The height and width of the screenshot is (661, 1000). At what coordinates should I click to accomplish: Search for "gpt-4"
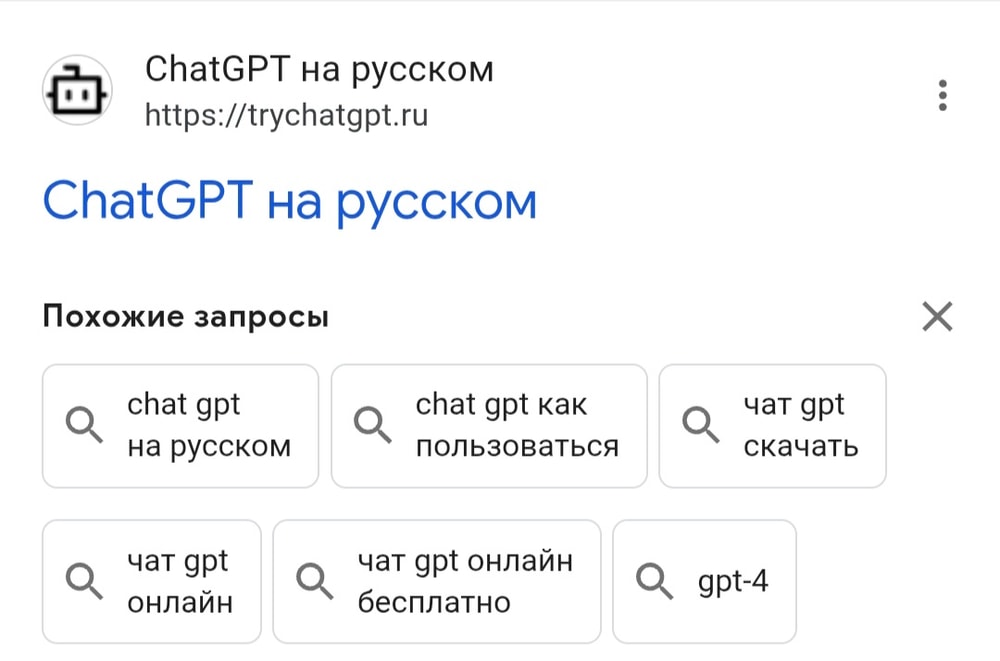click(x=704, y=580)
